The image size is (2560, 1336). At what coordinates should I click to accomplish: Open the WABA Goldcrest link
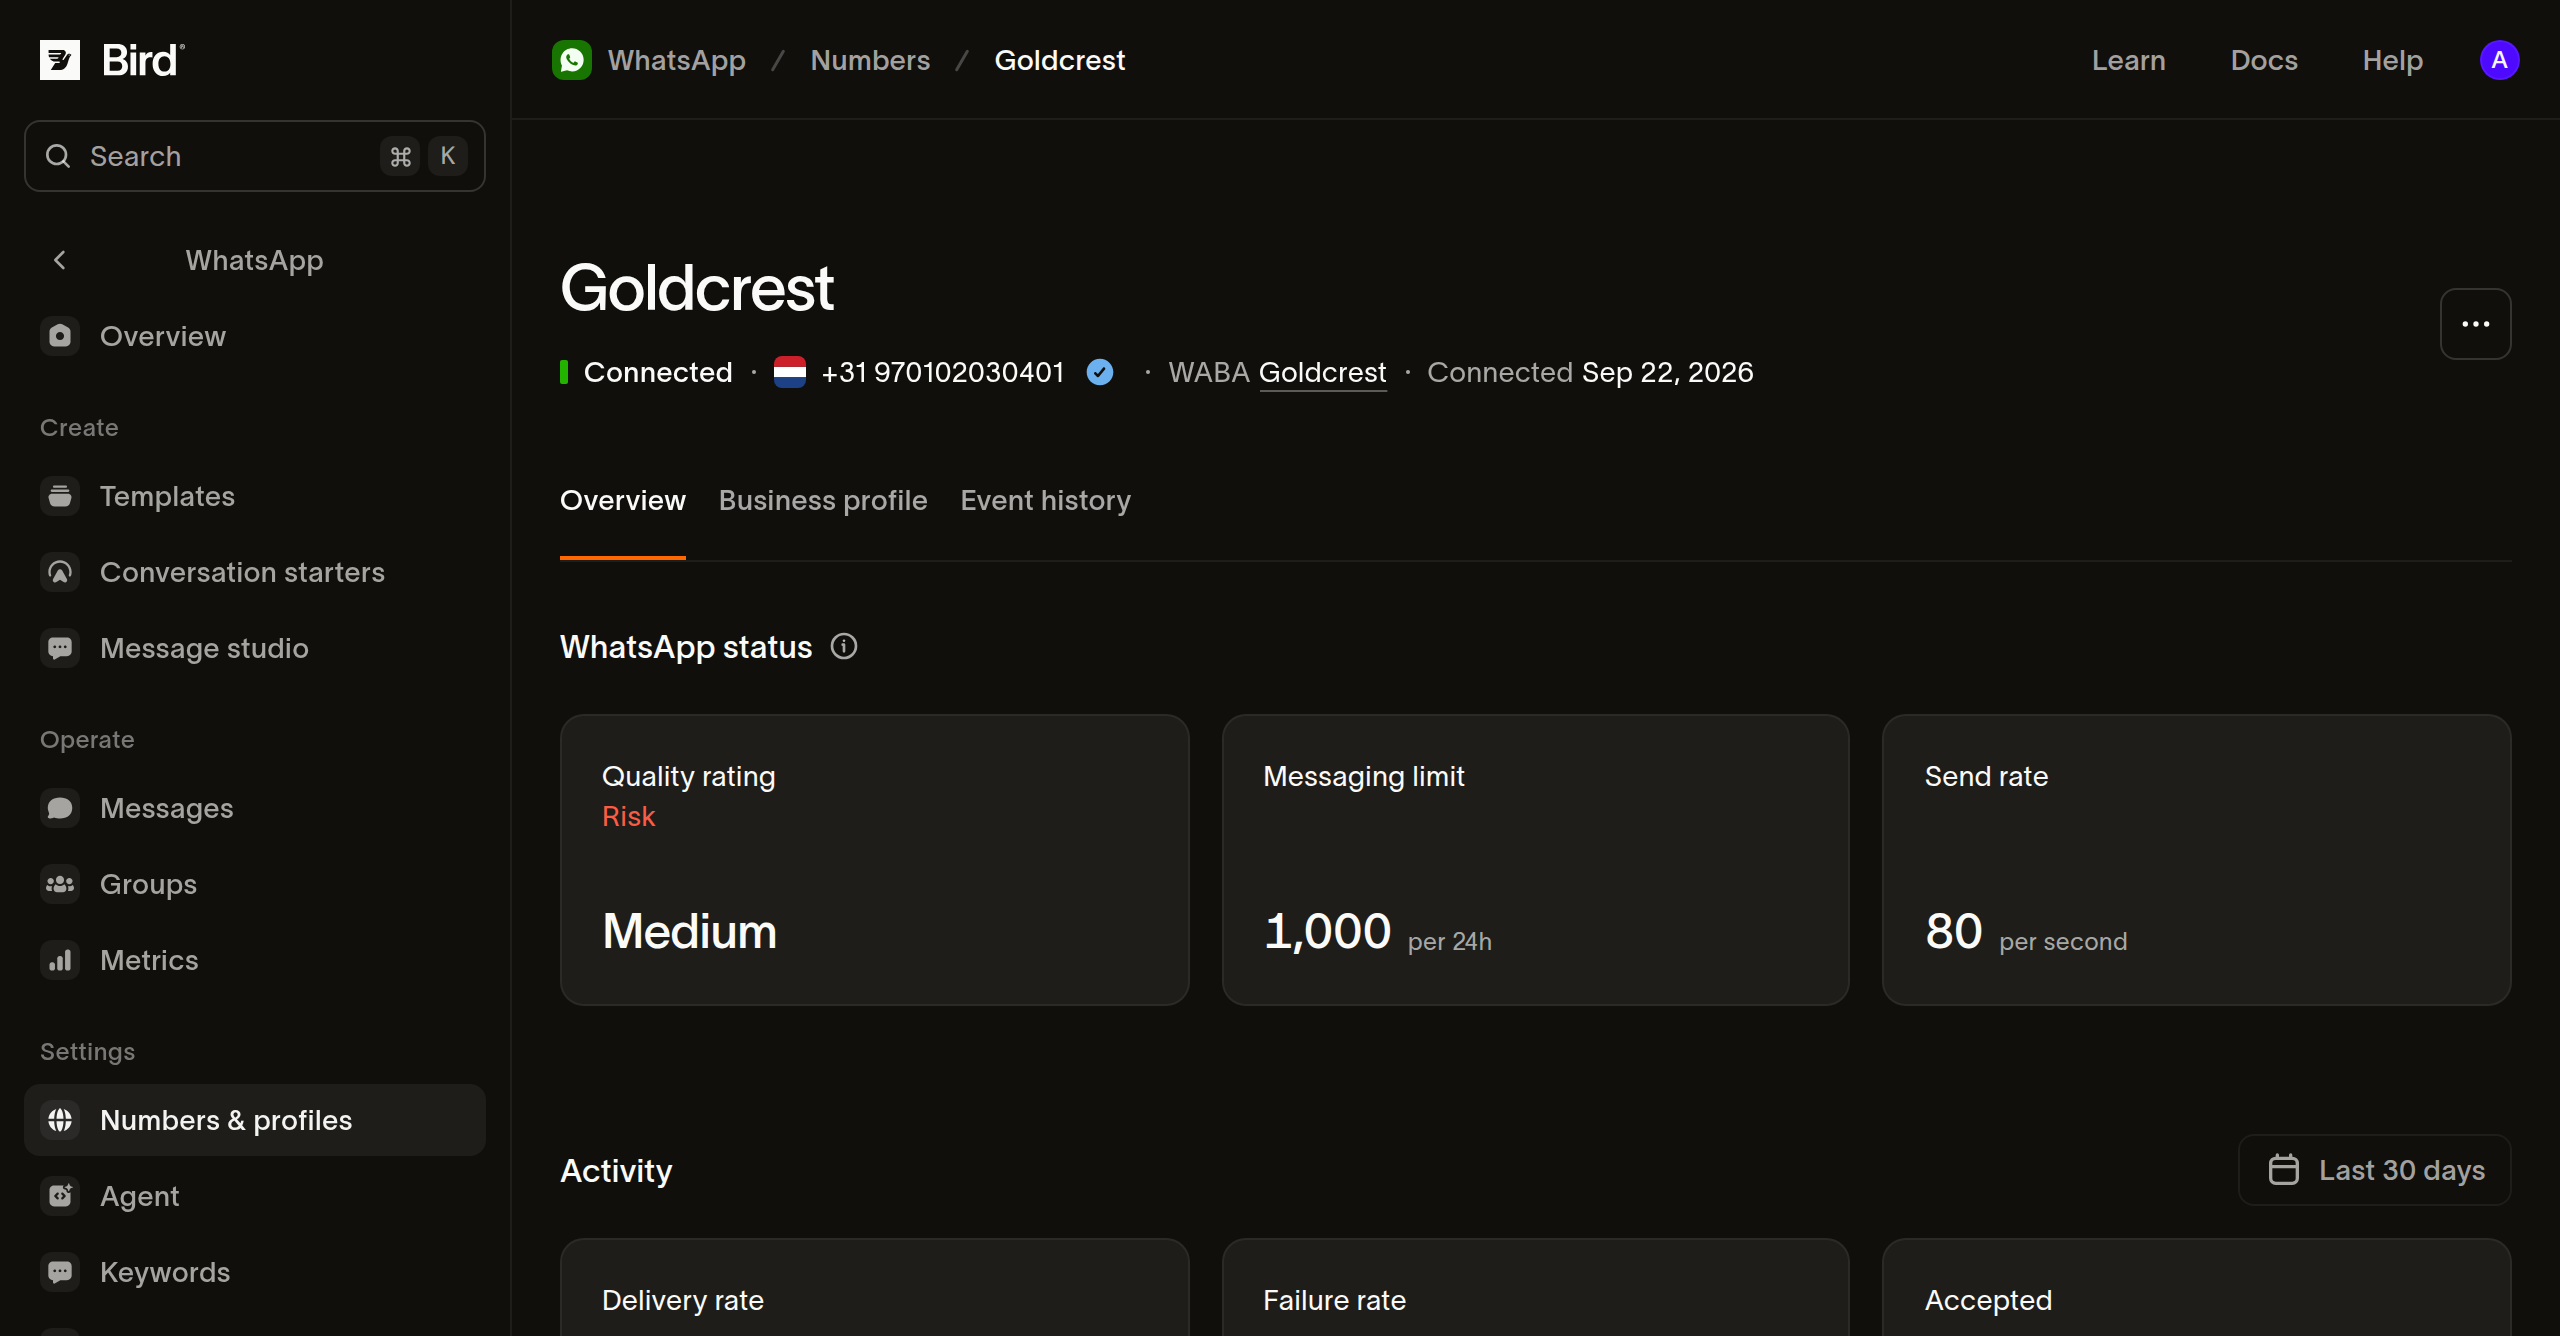(x=1322, y=372)
